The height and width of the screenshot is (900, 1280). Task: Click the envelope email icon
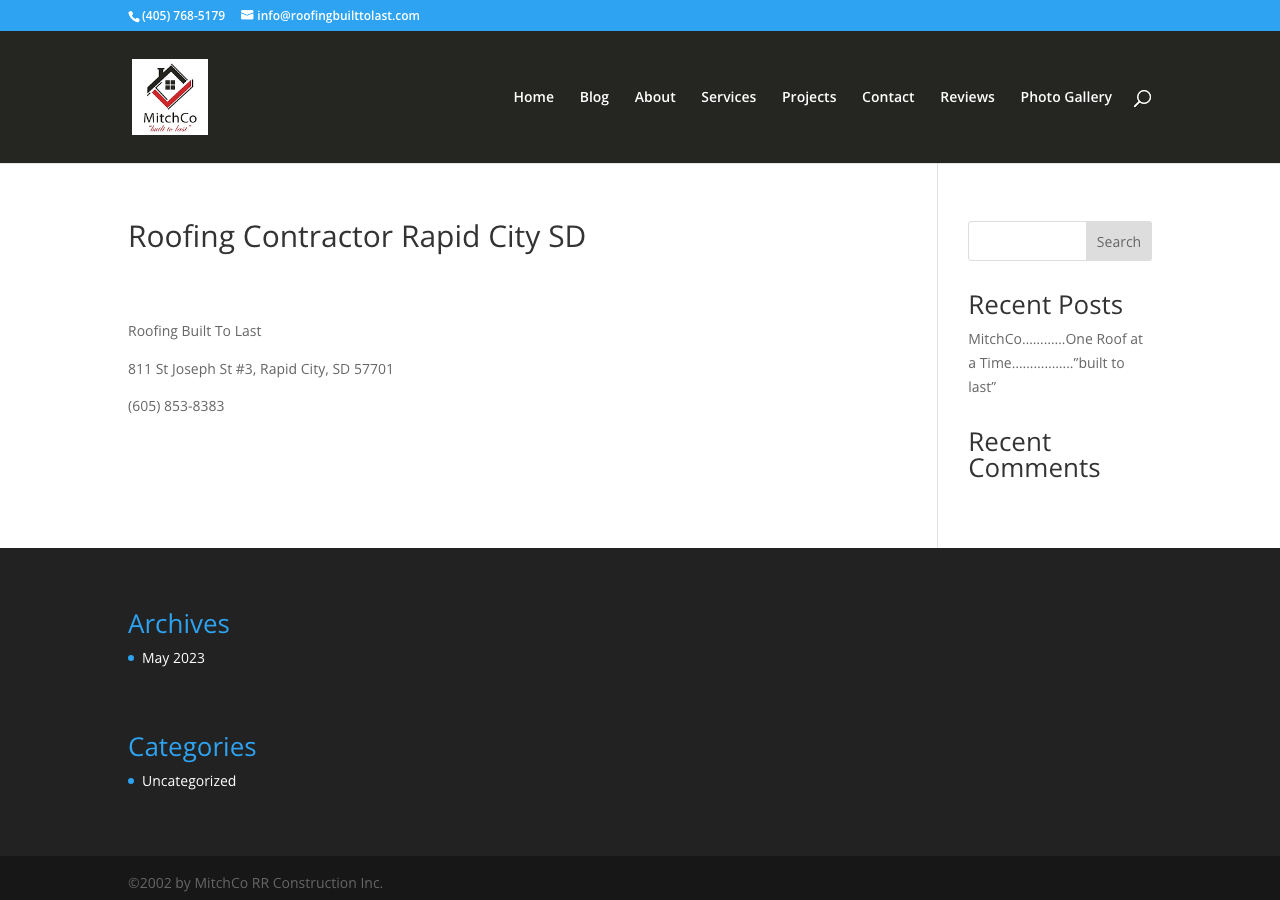247,15
